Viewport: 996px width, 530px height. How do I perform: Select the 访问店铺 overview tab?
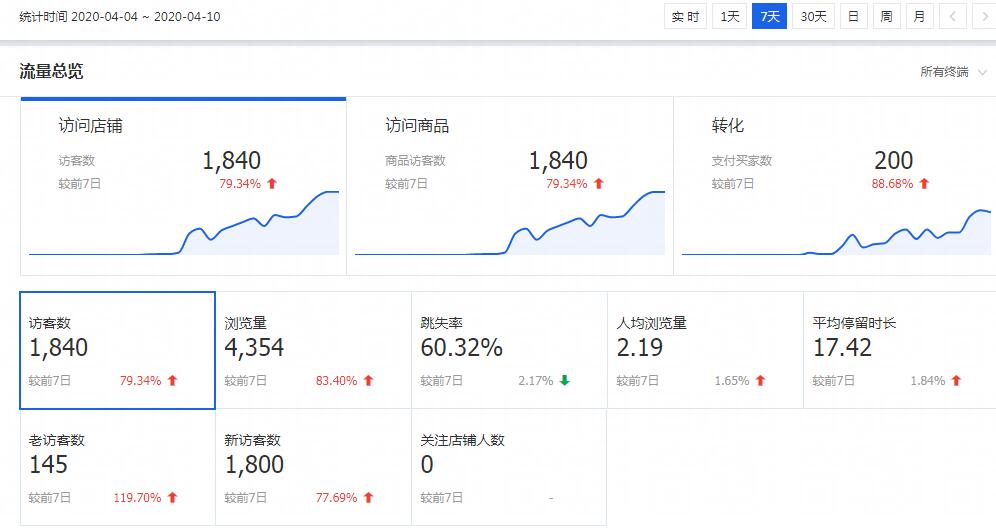[184, 186]
